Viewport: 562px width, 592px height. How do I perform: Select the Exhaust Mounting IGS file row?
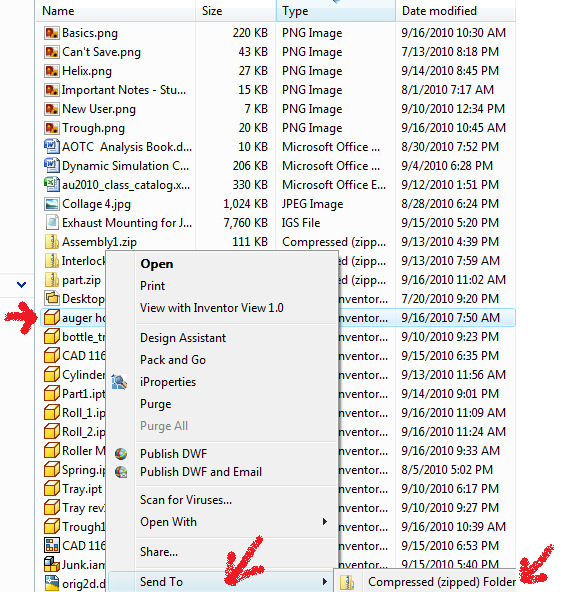click(275, 223)
